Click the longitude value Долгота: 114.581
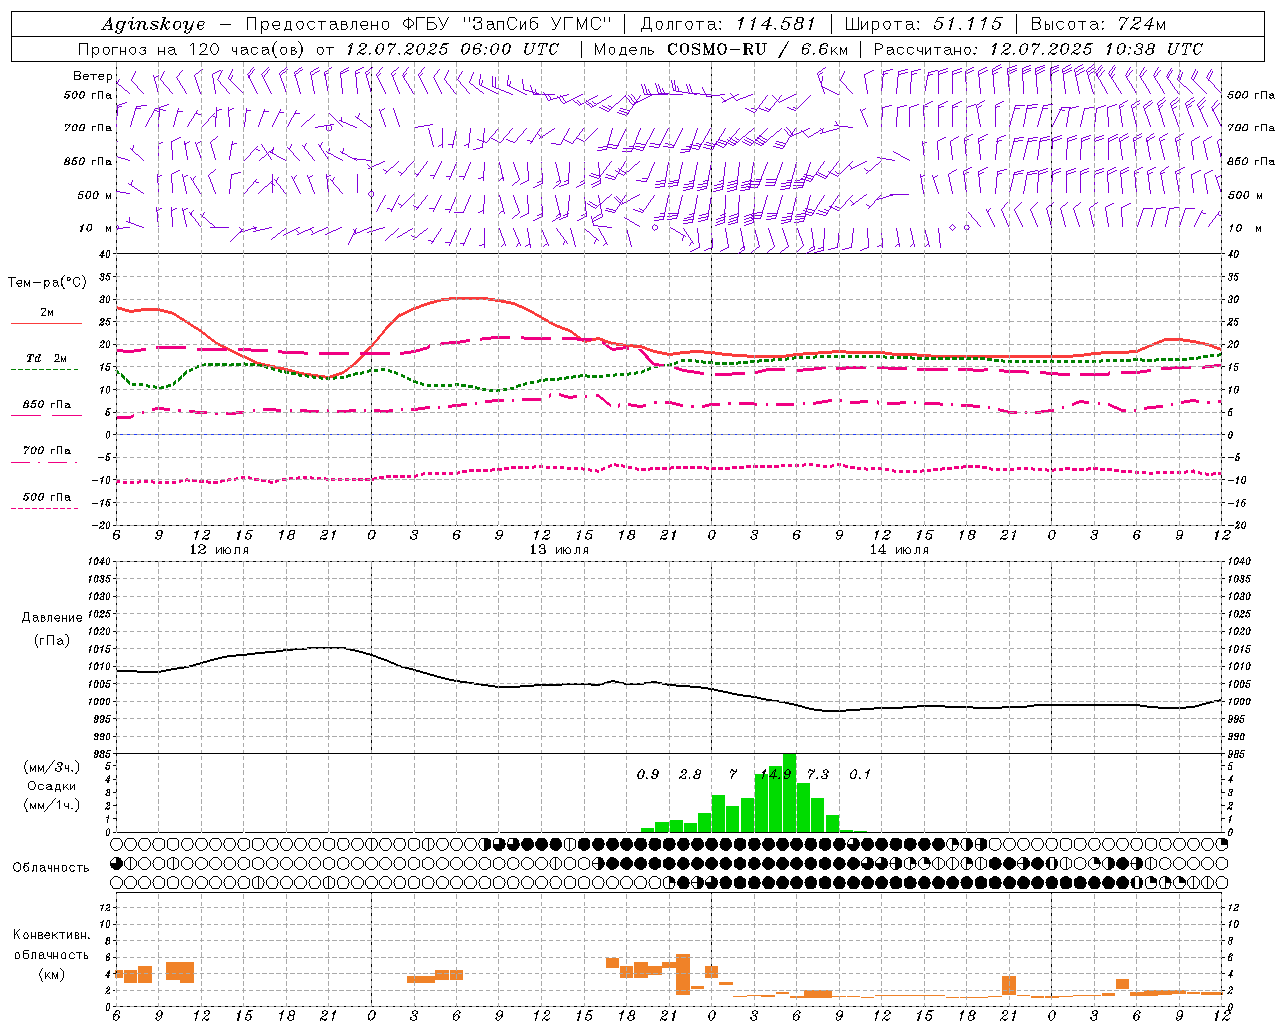Image resolution: width=1280 pixels, height=1024 pixels. 728,24
